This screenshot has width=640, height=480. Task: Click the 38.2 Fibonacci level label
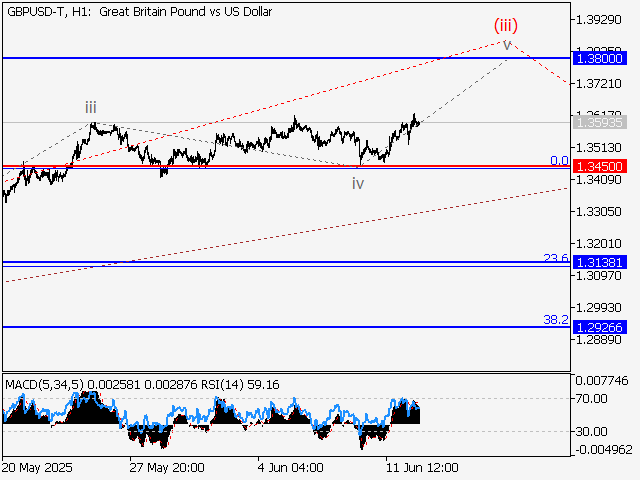555,320
